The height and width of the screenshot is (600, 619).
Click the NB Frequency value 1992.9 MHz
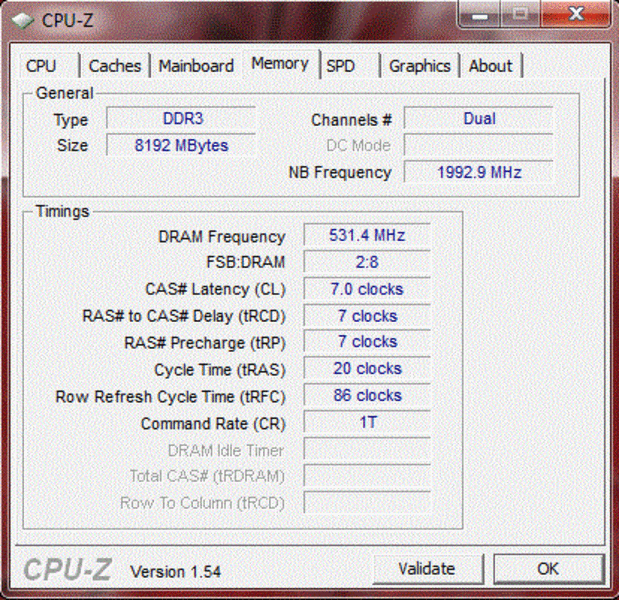coord(478,172)
